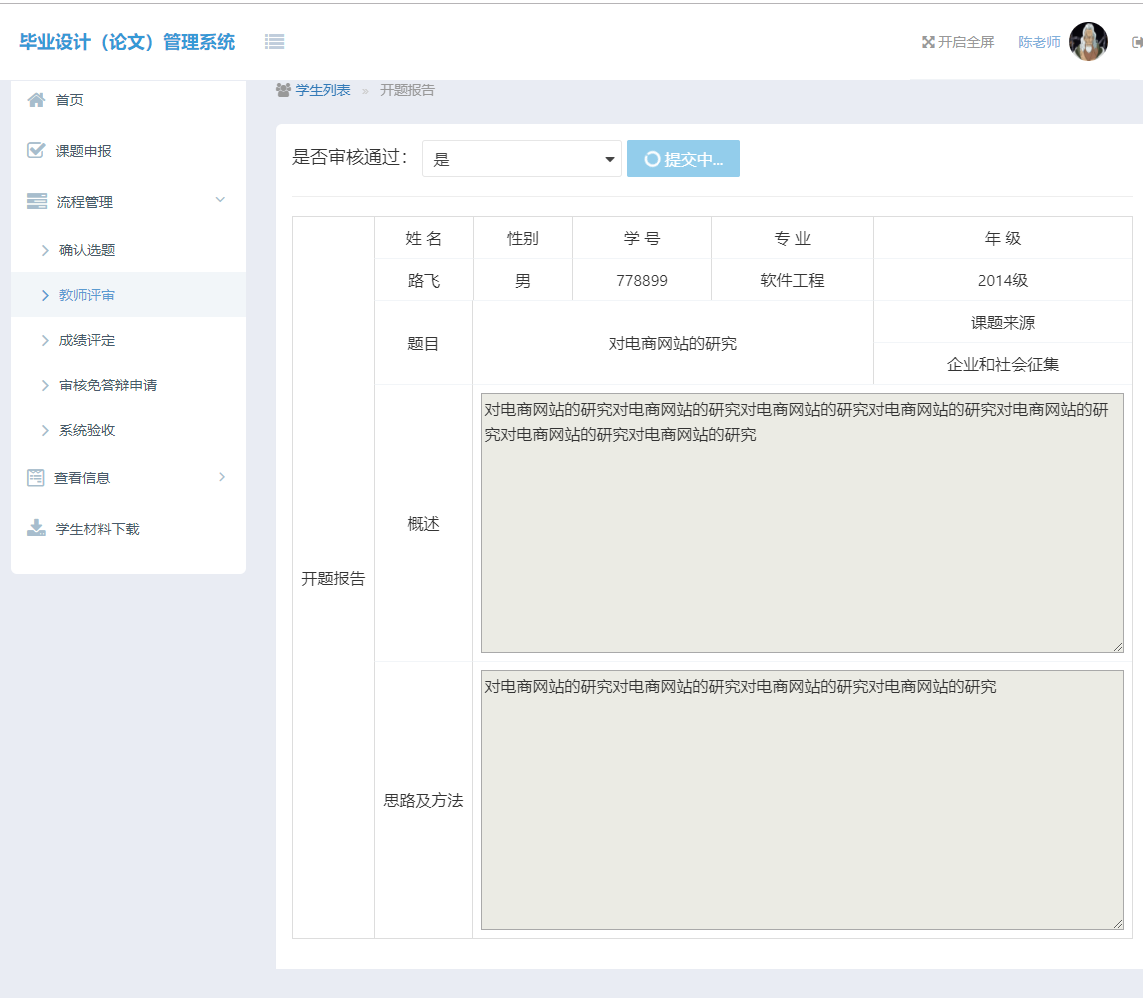
Task: Click the students icon in the breadcrumb
Action: pos(281,89)
